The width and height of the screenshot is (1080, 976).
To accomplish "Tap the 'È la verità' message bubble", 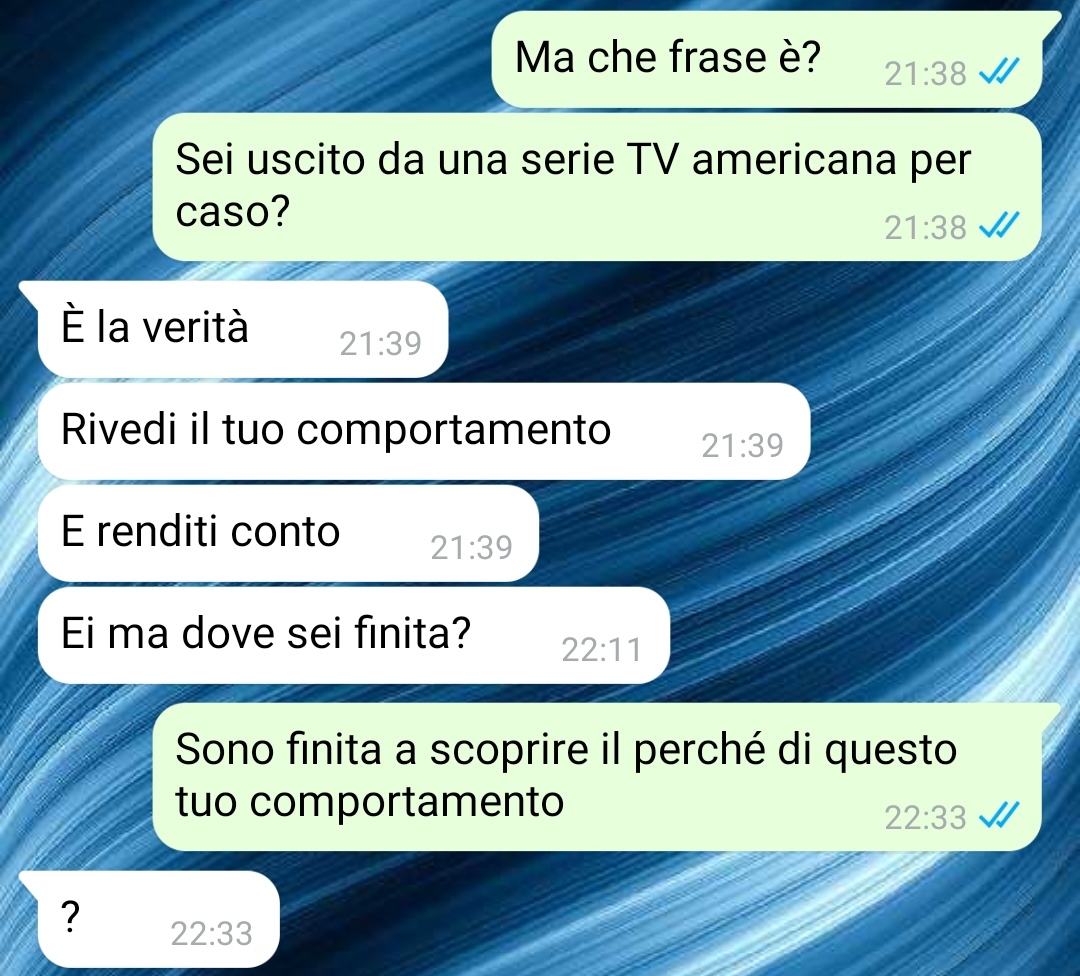I will click(243, 329).
